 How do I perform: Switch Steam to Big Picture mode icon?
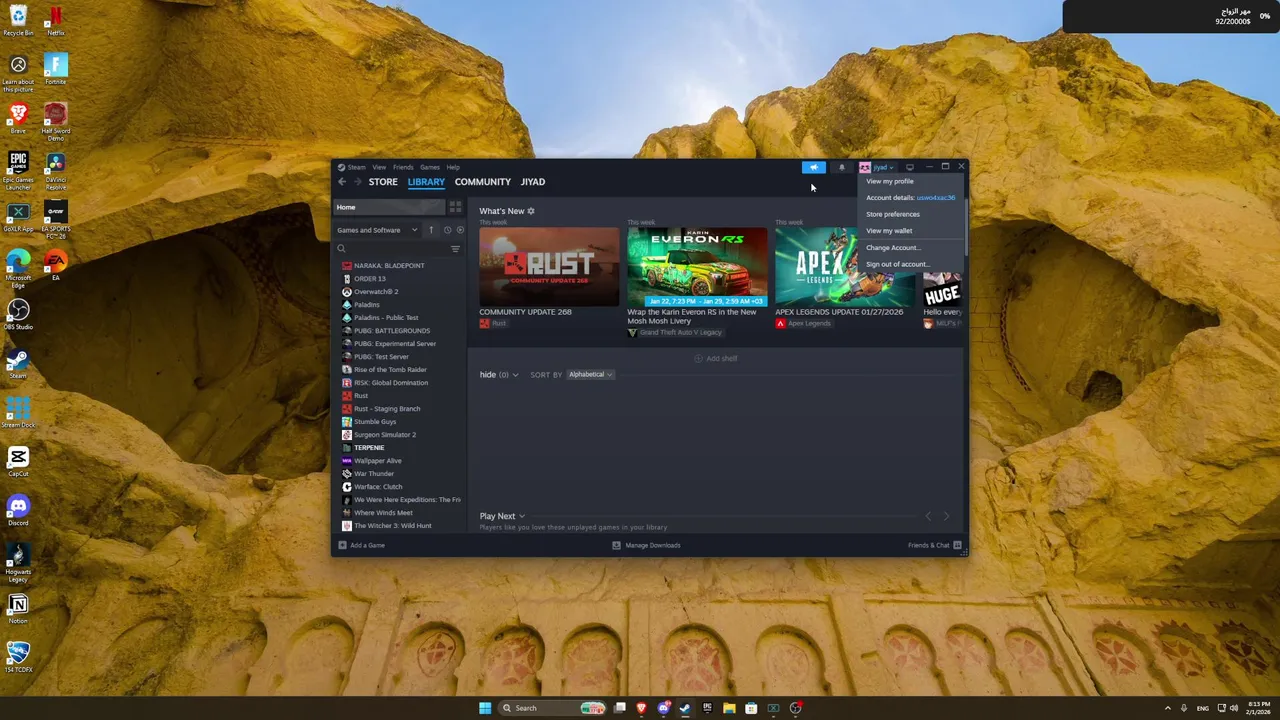coord(910,167)
